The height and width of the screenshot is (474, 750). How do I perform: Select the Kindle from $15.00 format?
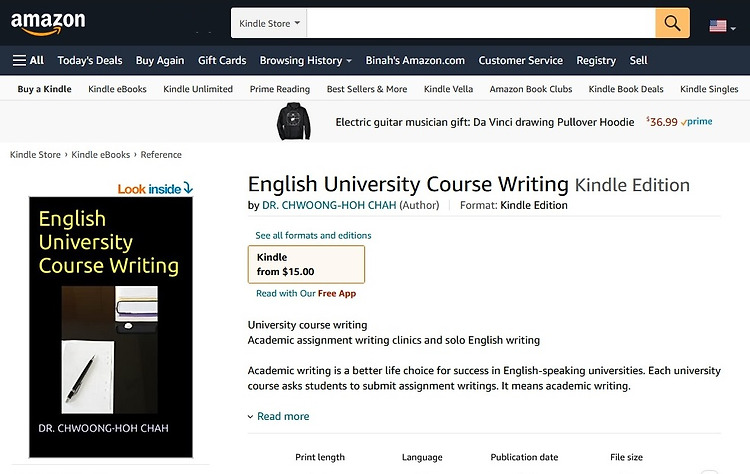coord(306,265)
